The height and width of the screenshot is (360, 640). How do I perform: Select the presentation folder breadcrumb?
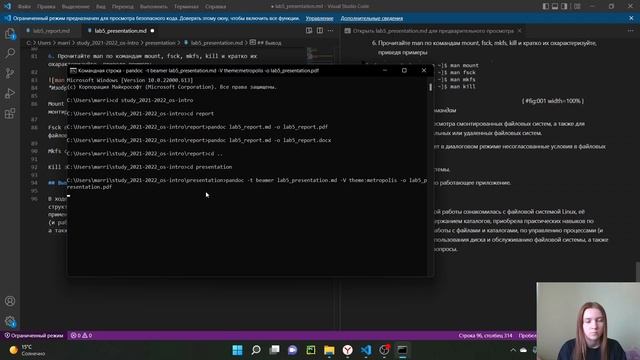click(x=160, y=43)
